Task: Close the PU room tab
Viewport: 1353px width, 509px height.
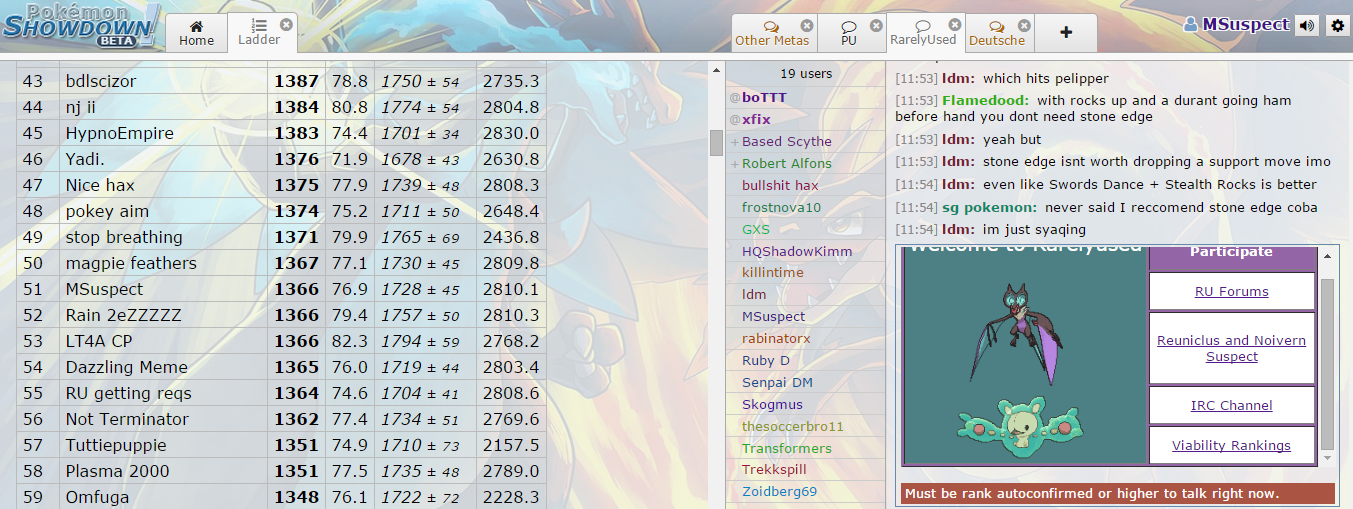Action: [876, 25]
